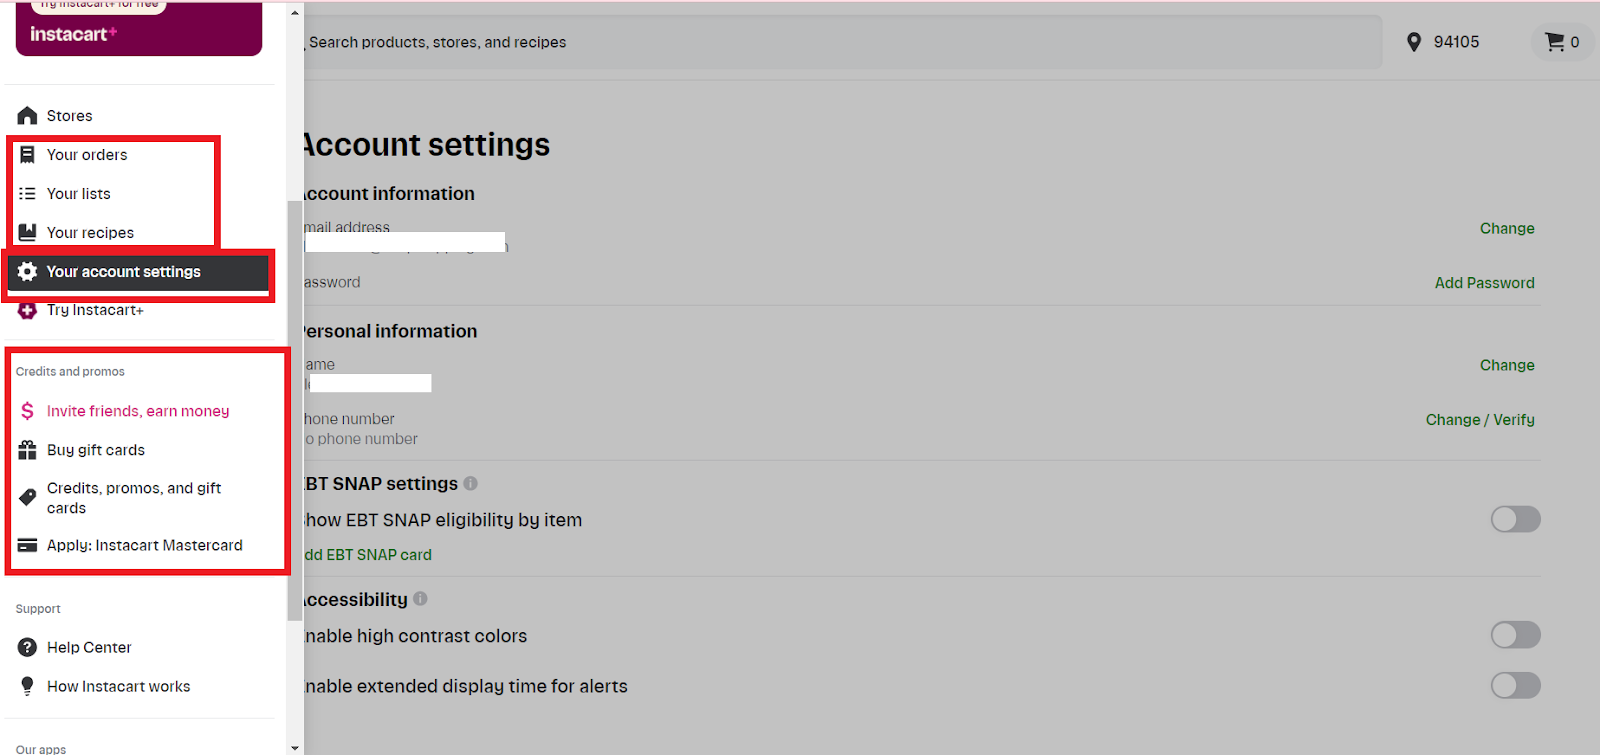The image size is (1600, 755).
Task: Select Your account settings item
Action: [139, 272]
